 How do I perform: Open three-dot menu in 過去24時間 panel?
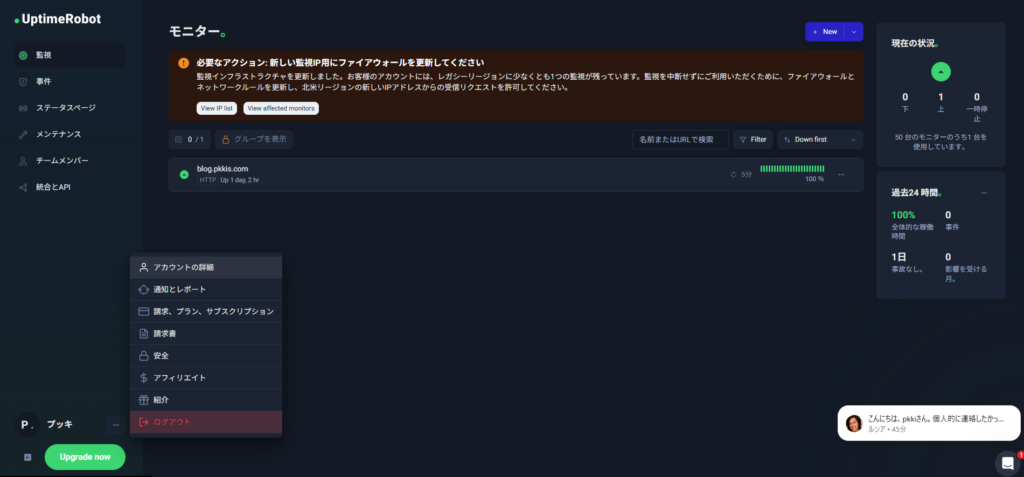[x=984, y=193]
